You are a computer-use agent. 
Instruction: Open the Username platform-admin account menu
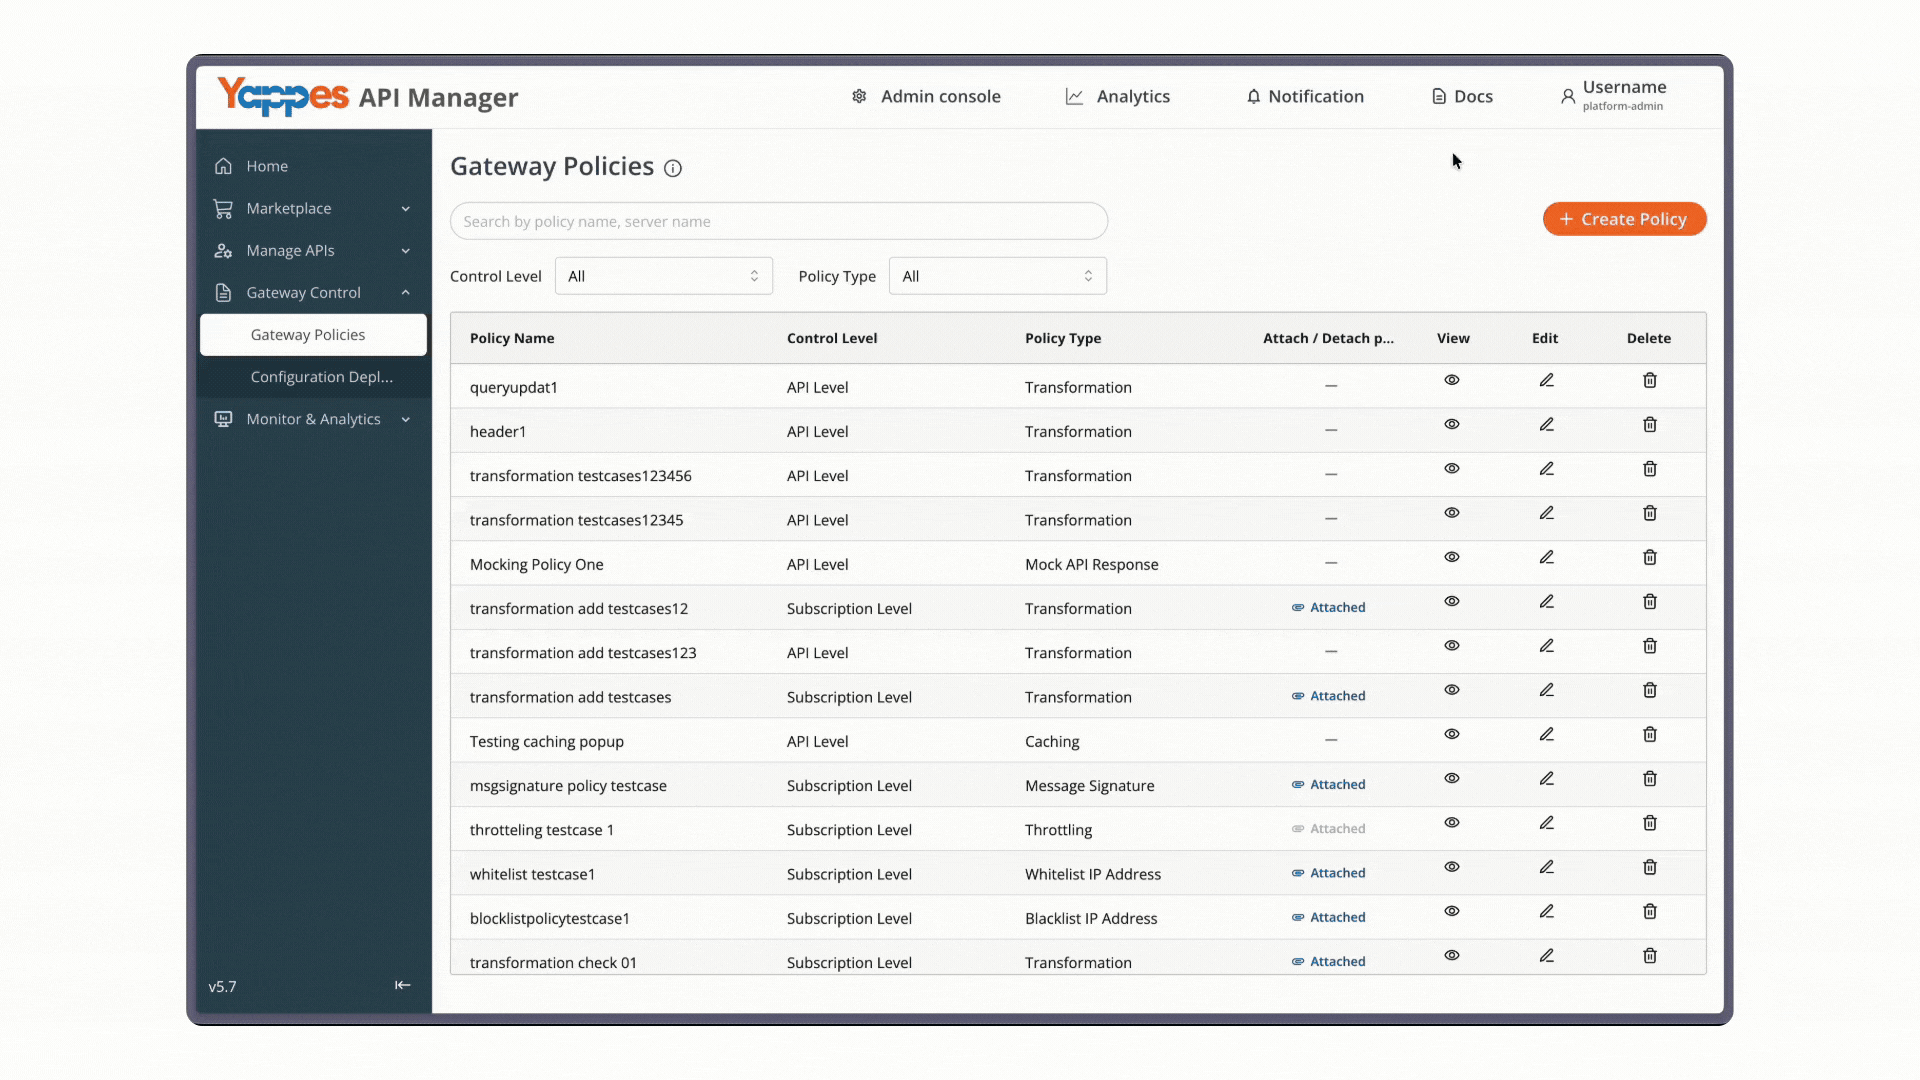[x=1613, y=96]
